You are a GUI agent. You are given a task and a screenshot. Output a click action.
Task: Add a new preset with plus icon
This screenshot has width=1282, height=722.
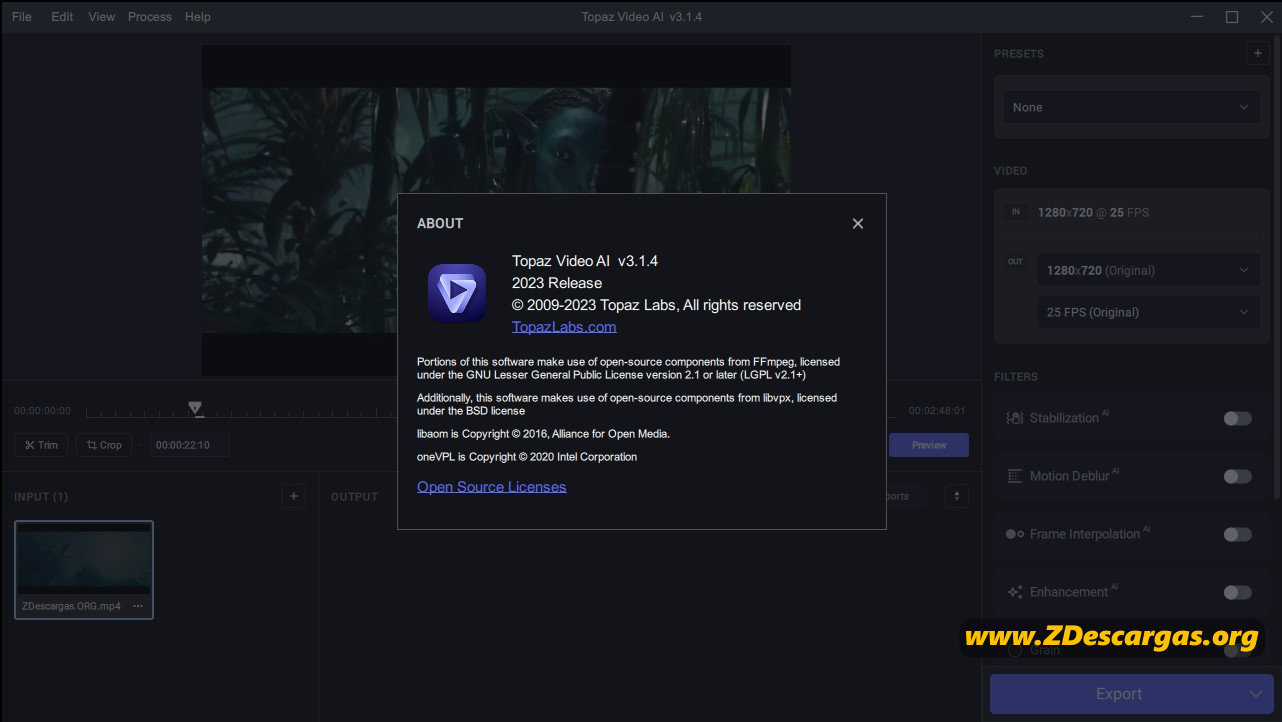pos(1257,54)
